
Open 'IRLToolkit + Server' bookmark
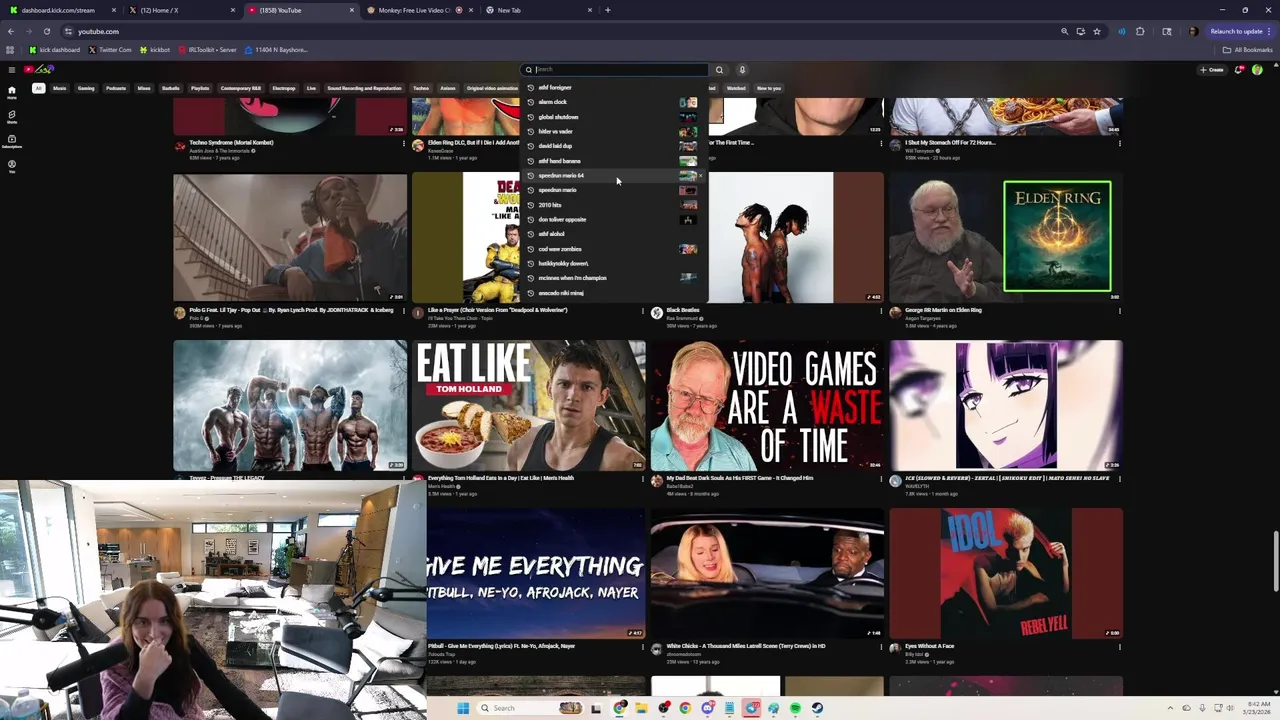point(207,49)
